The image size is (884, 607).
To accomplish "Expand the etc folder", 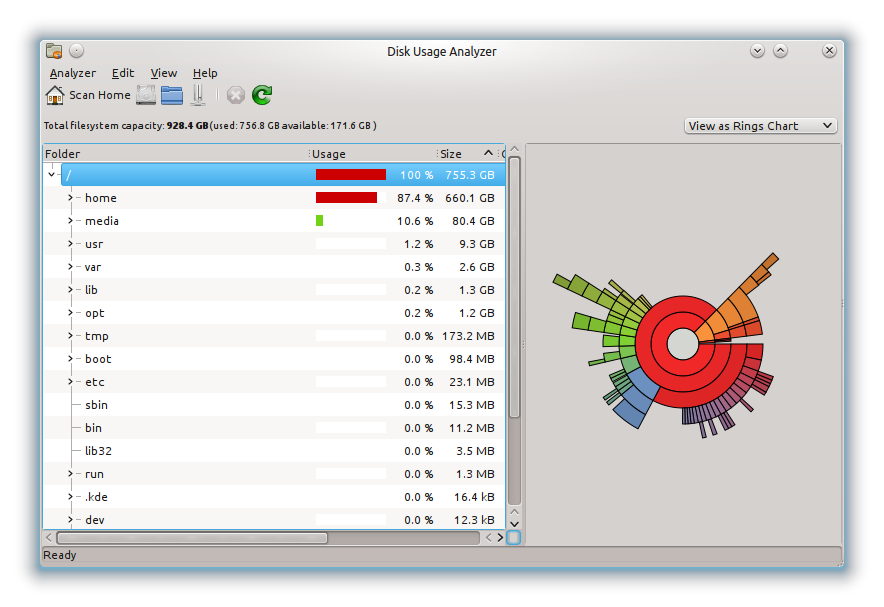I will [x=70, y=382].
